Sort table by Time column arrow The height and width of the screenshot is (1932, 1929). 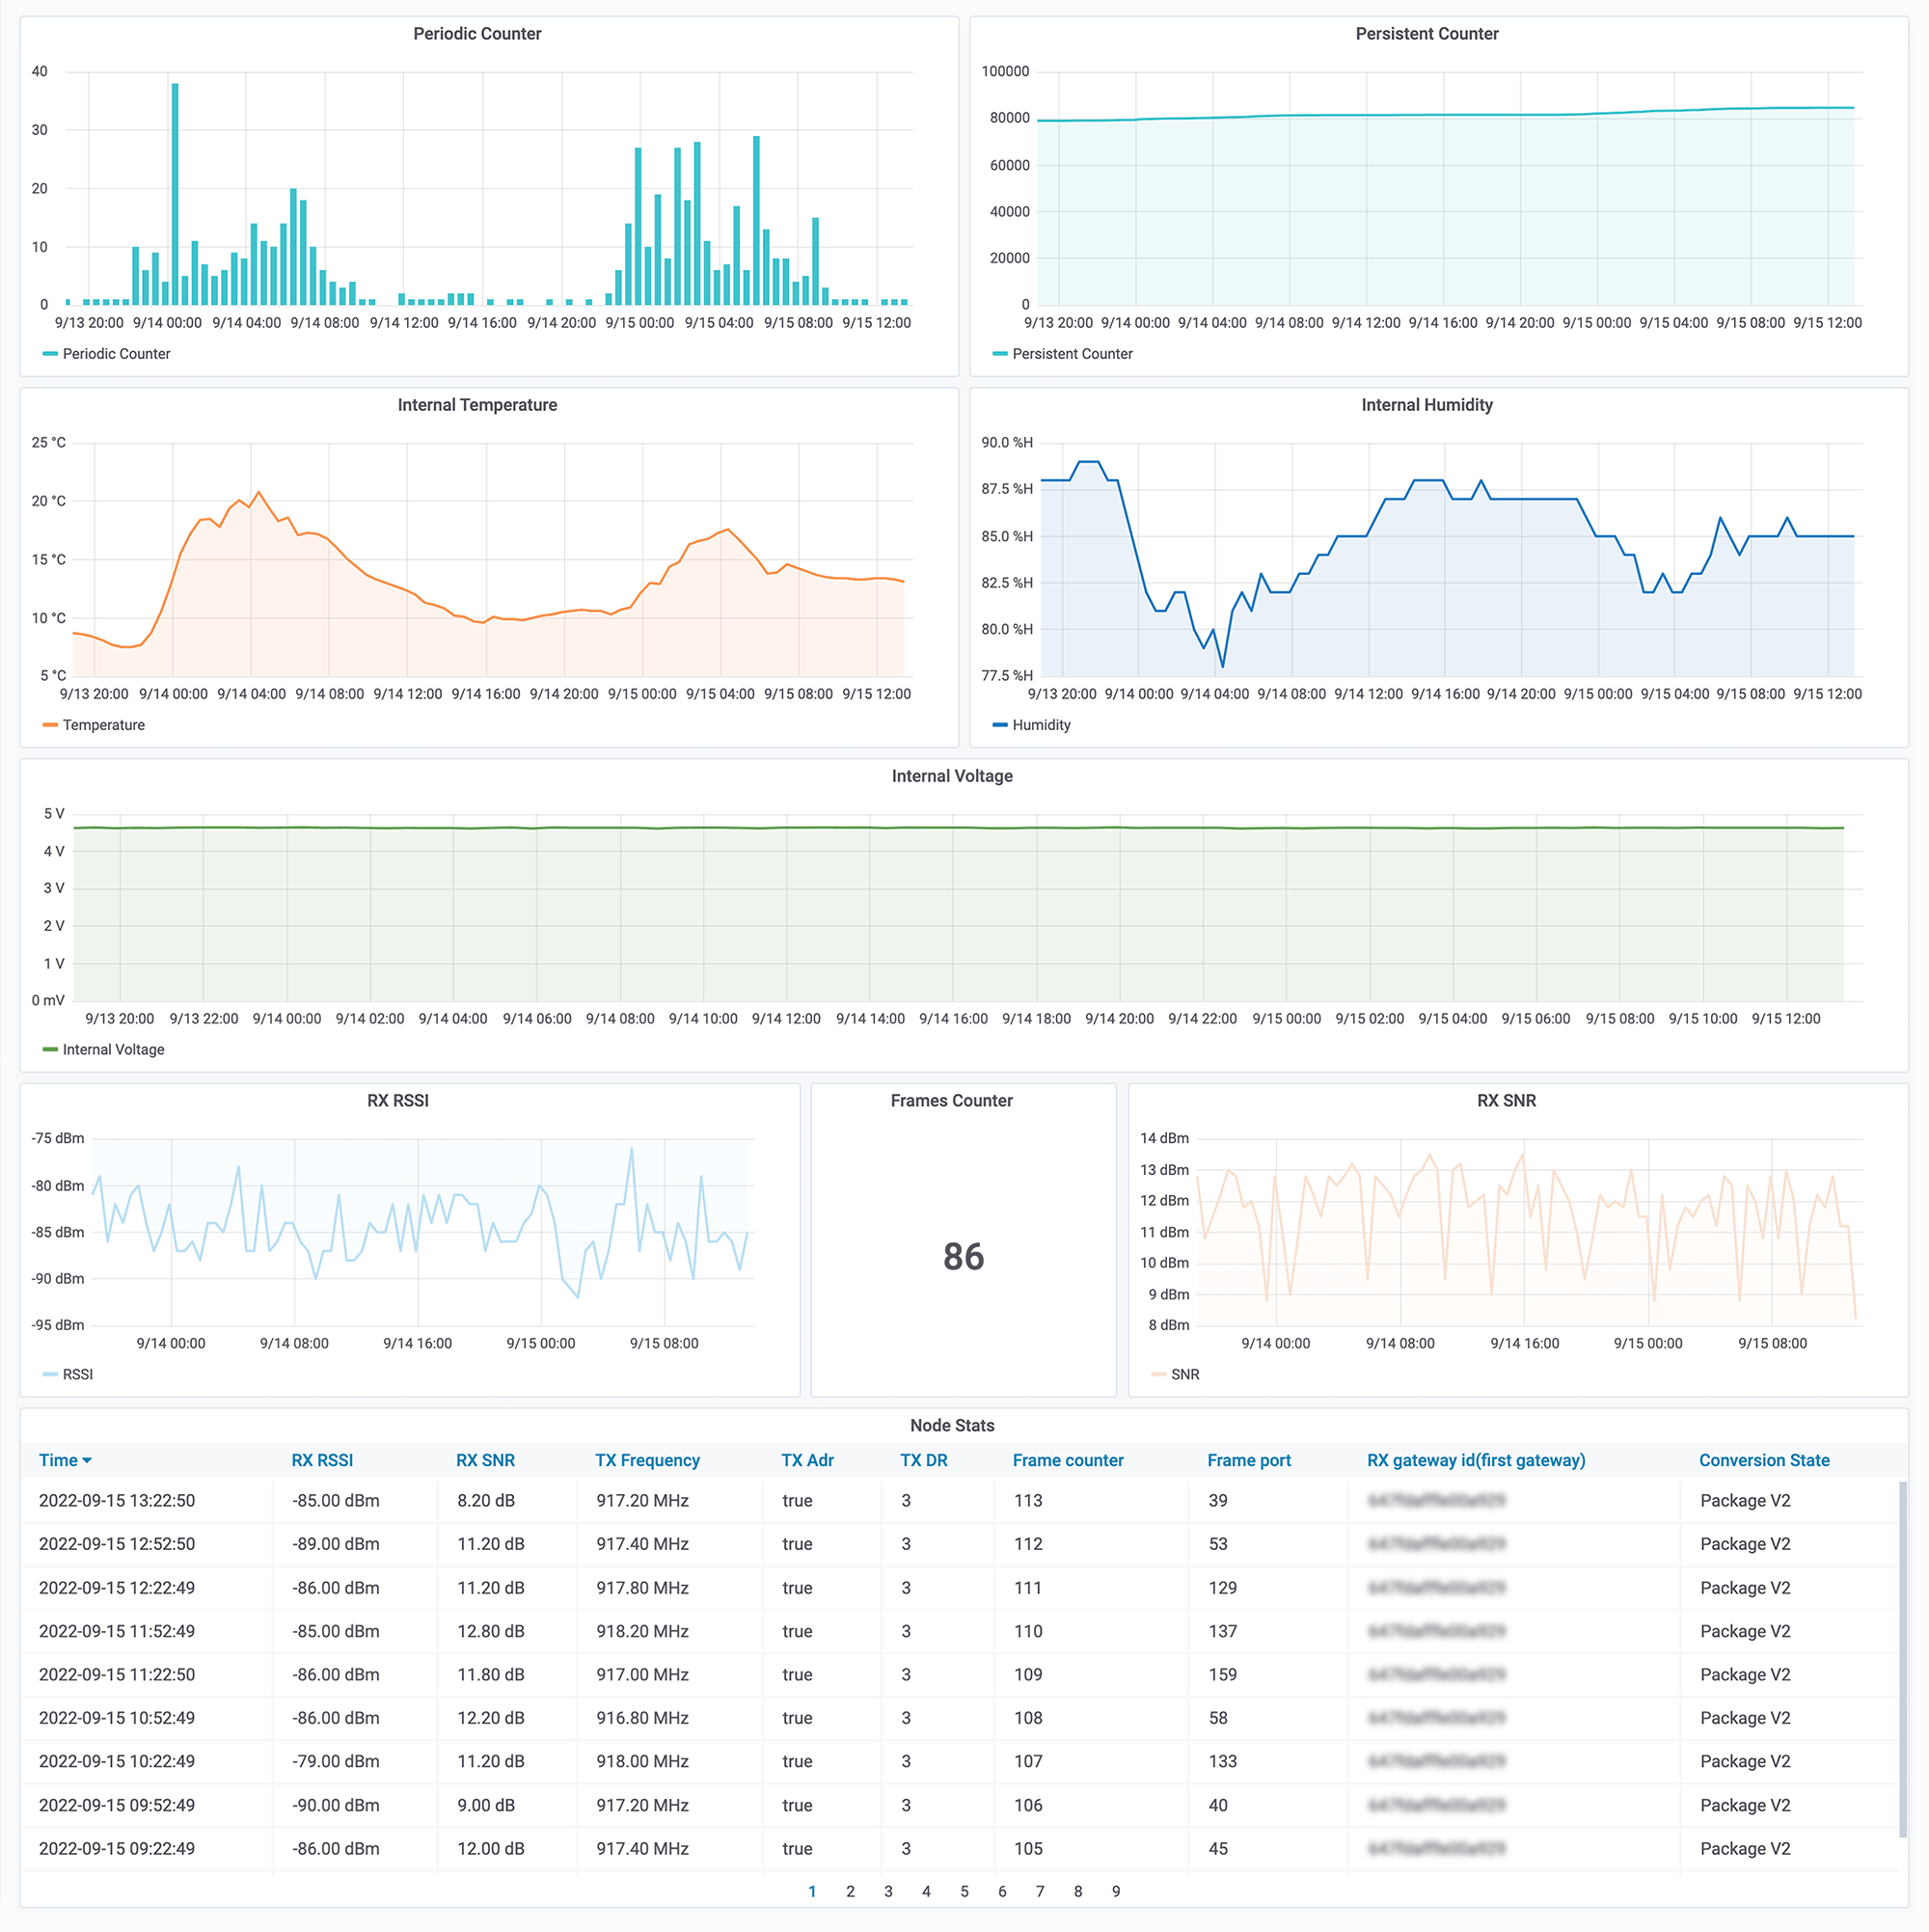point(87,1460)
